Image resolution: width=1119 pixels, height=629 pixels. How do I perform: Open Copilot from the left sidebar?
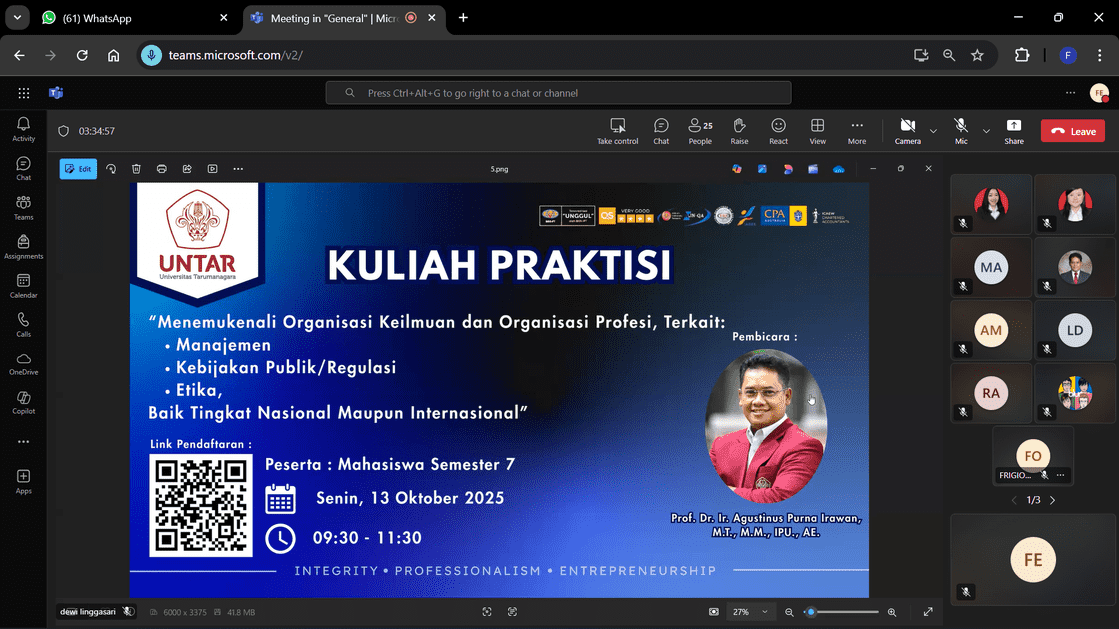click(23, 403)
